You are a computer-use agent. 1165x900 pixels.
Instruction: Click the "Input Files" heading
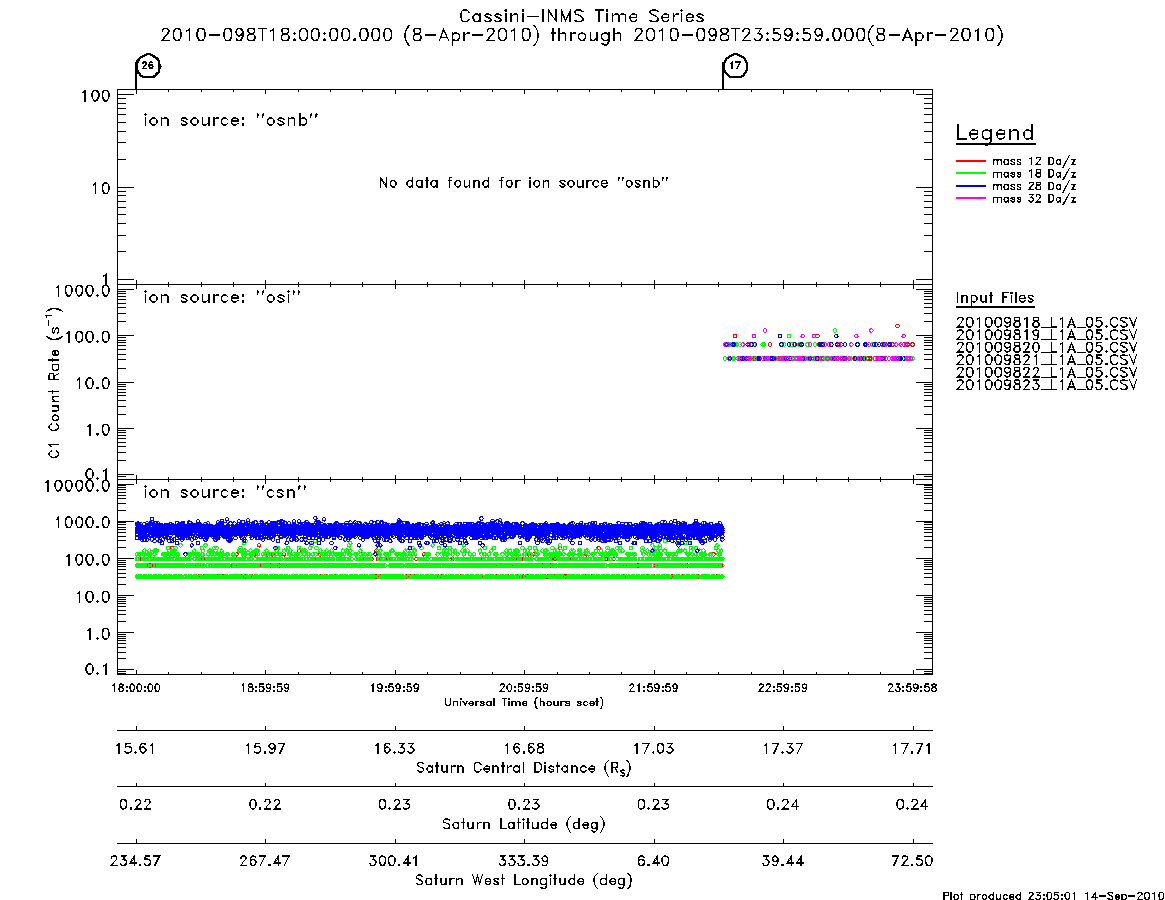[x=995, y=298]
